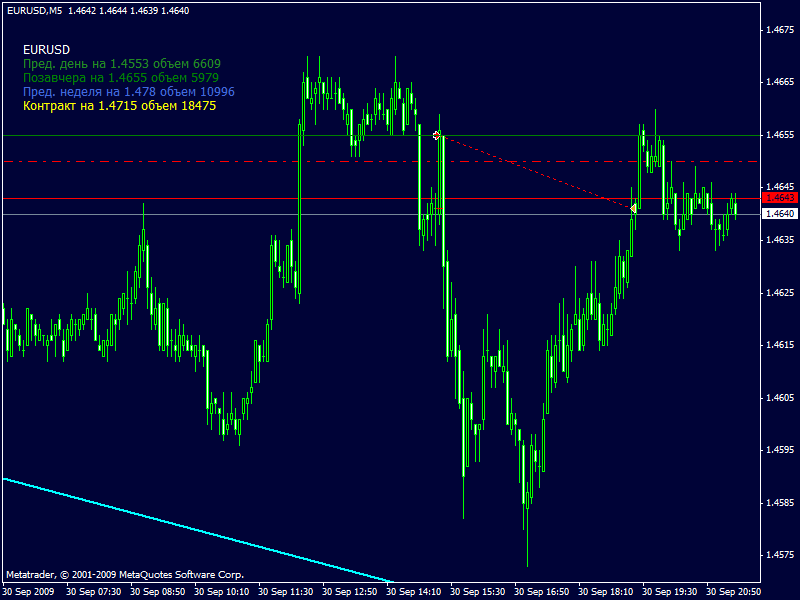Select the solid red horizontal line
Screen dimensions: 800x600
pyautogui.click(x=381, y=198)
